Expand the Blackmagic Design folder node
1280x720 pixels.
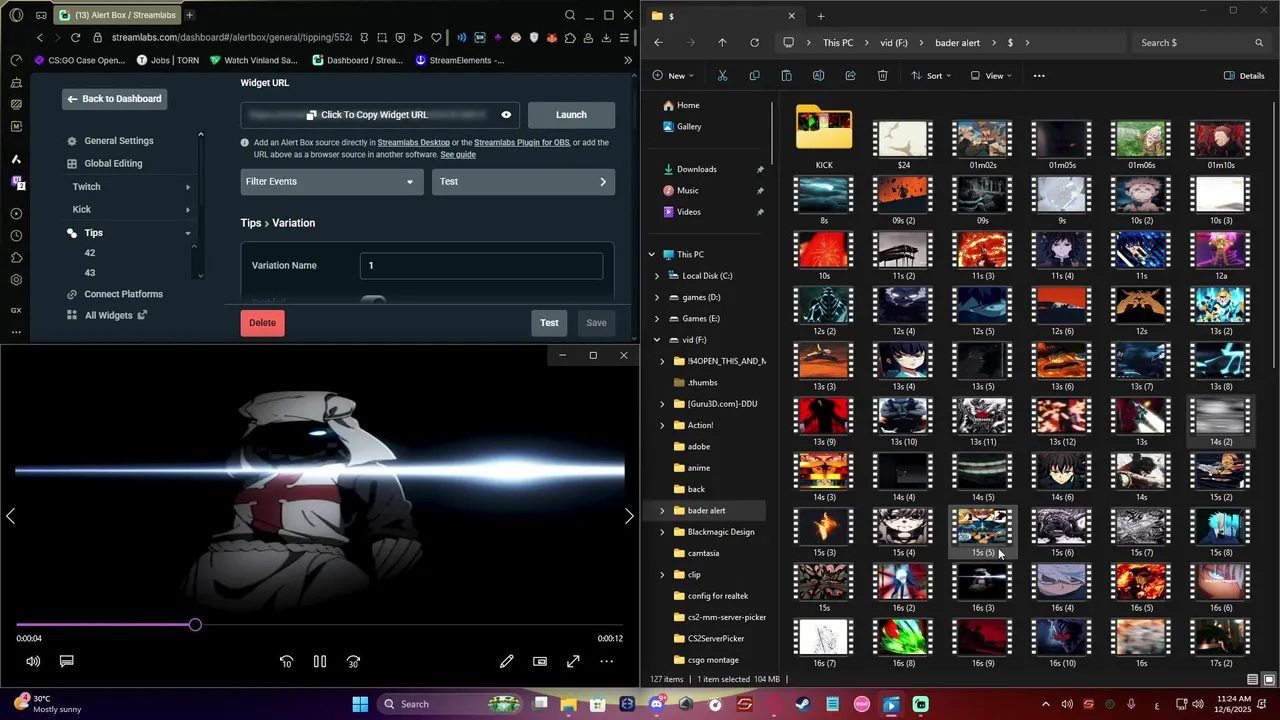click(x=662, y=532)
